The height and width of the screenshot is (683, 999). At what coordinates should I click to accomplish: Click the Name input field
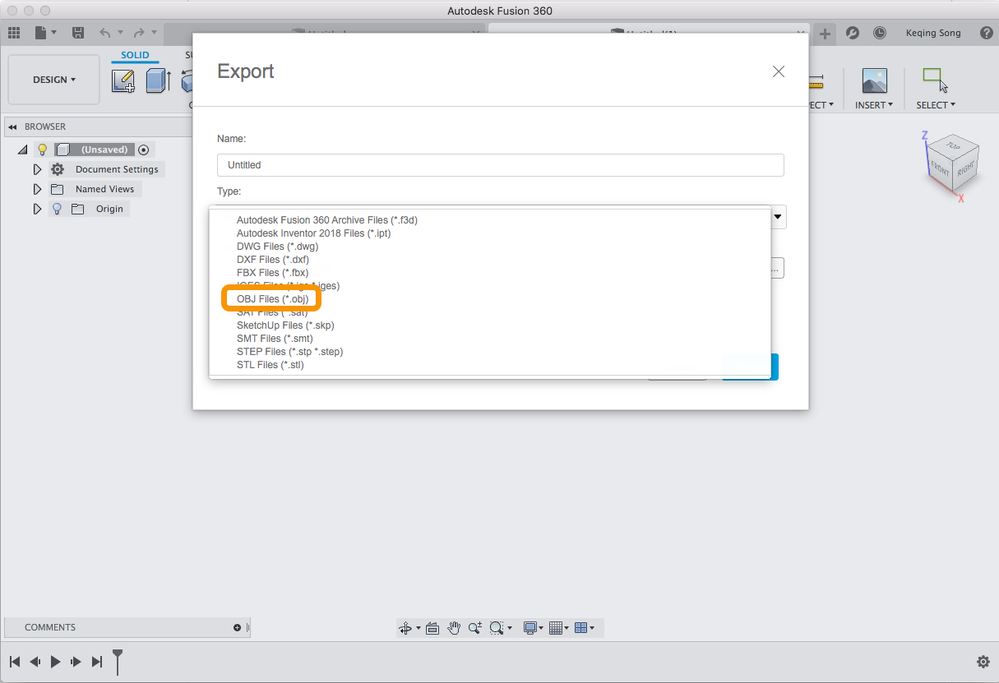[500, 165]
